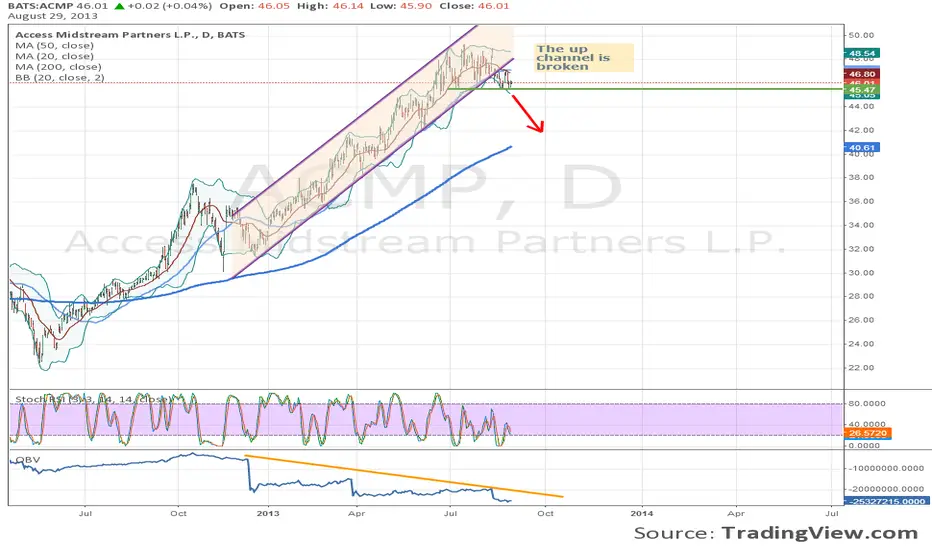Click the 36.00 price axis label
The width and height of the screenshot is (932, 550).
tap(861, 201)
